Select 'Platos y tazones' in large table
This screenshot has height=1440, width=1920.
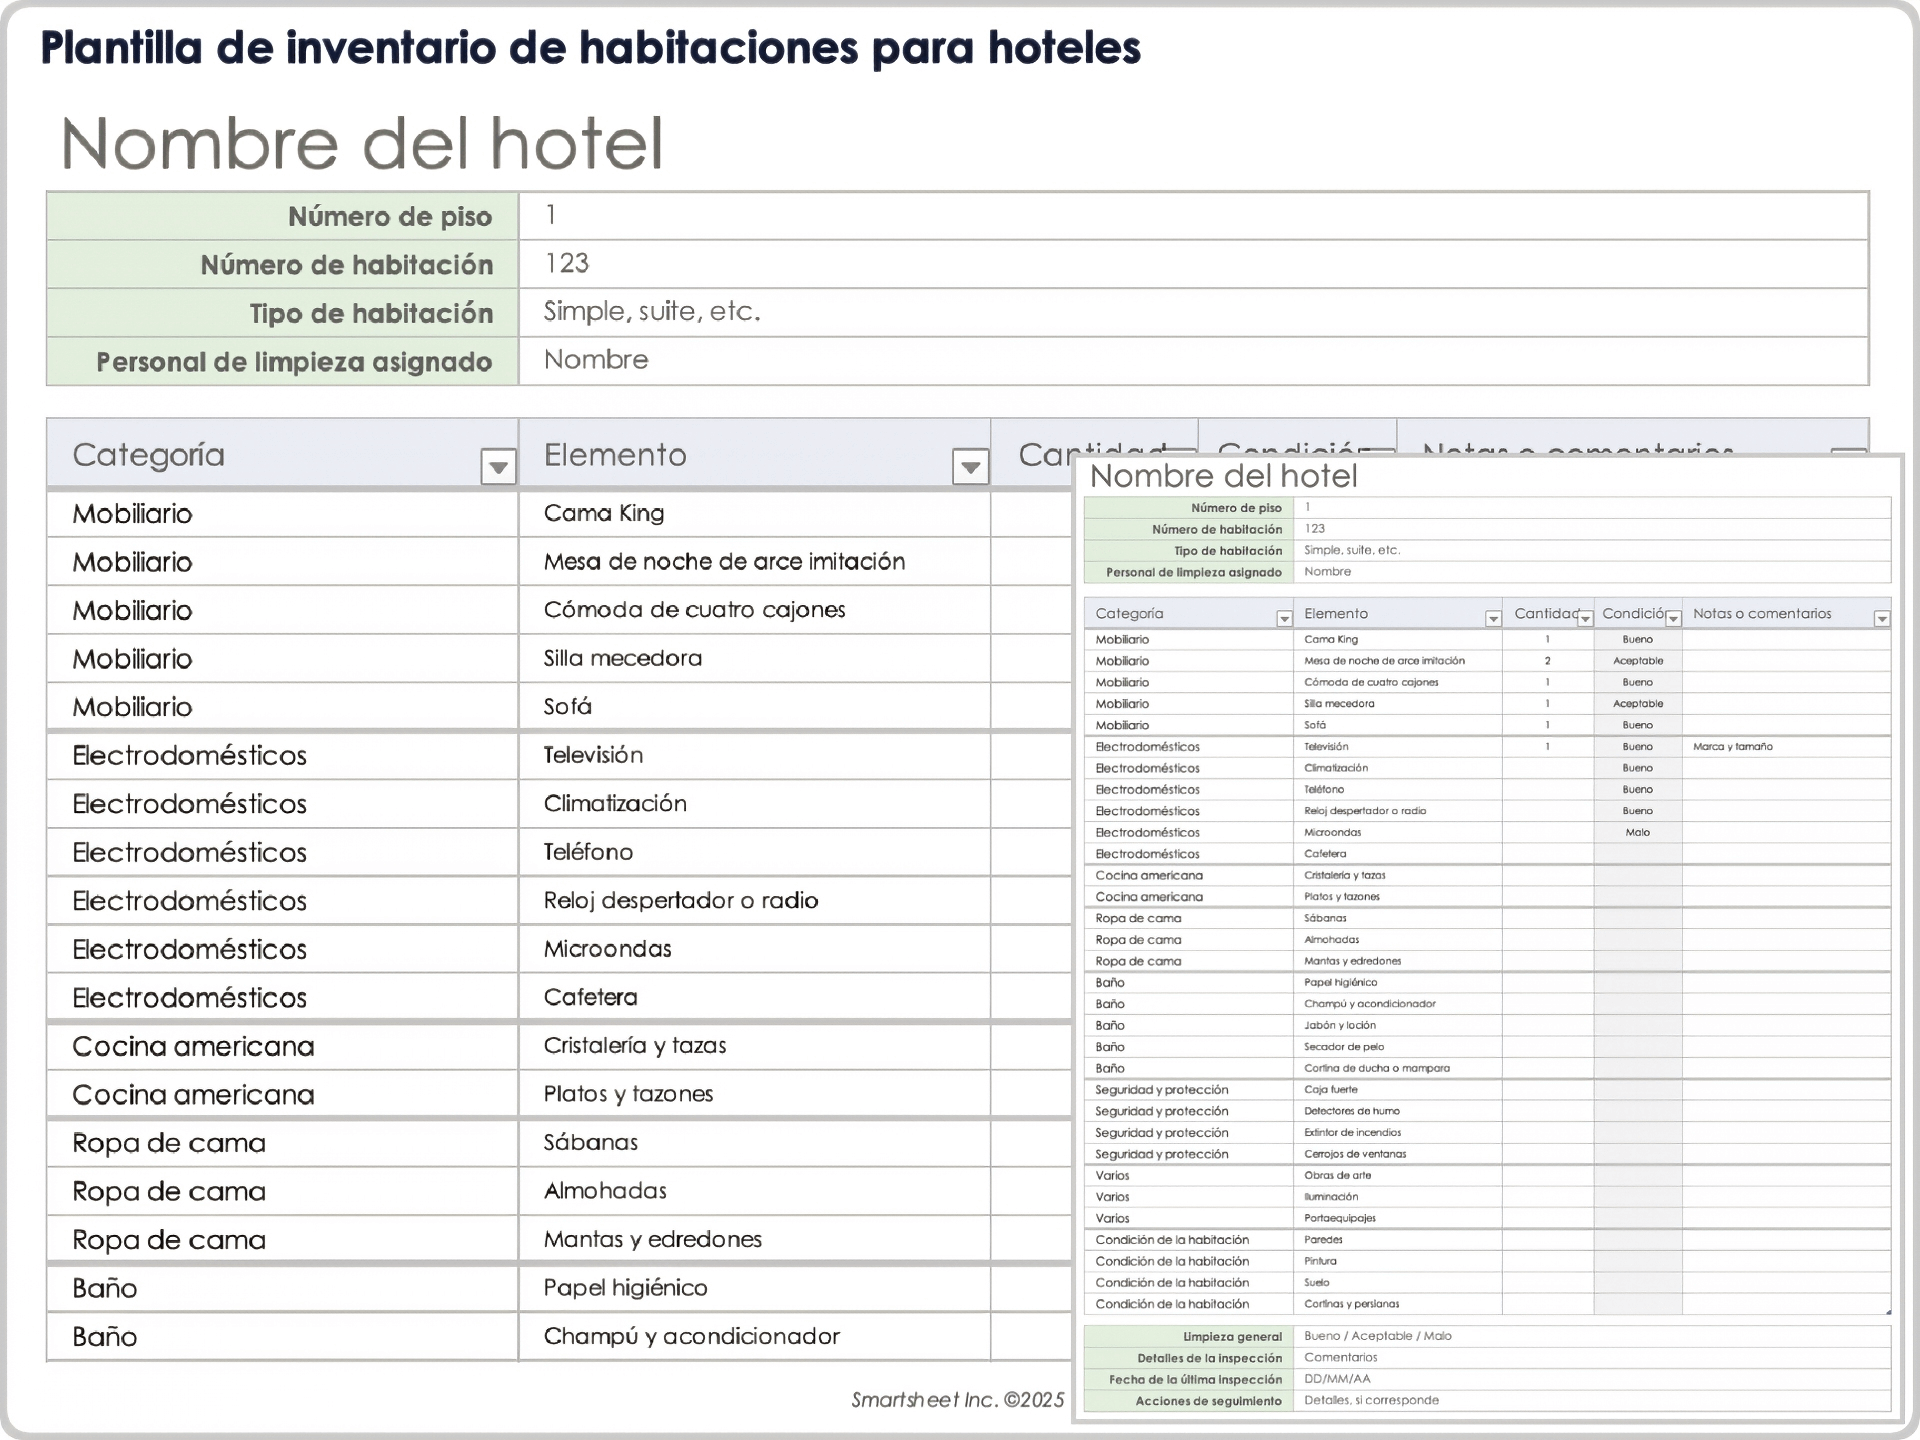[754, 1094]
